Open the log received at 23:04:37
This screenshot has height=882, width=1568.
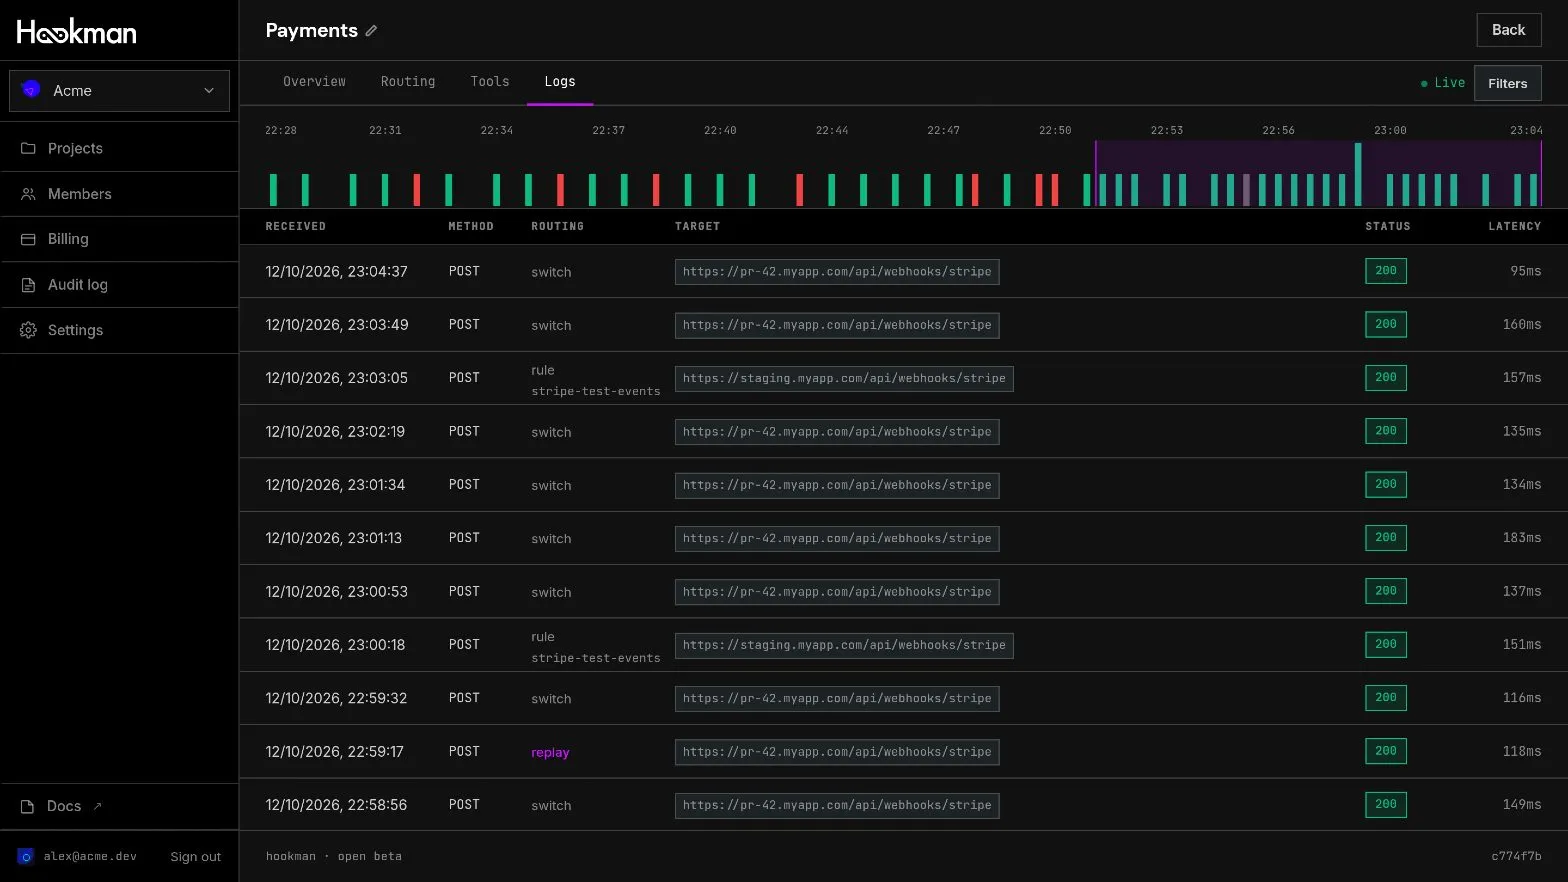click(x=903, y=271)
